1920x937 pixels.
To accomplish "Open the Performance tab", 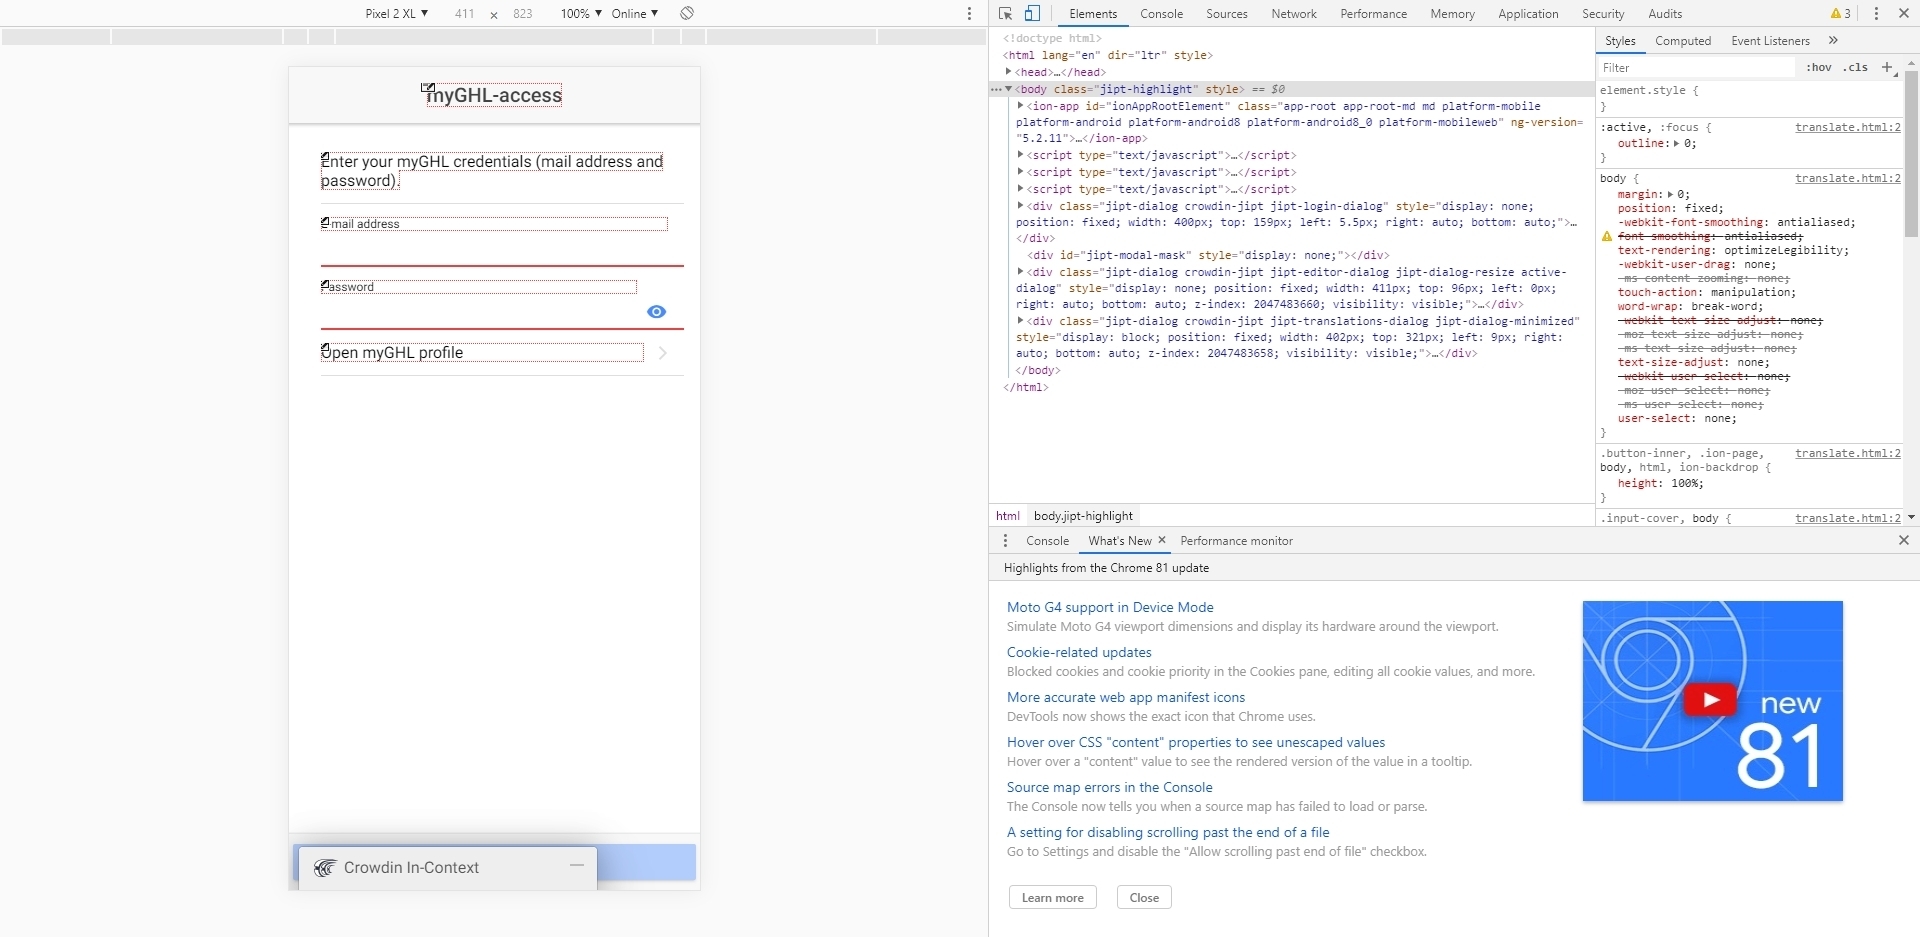I will (x=1373, y=13).
